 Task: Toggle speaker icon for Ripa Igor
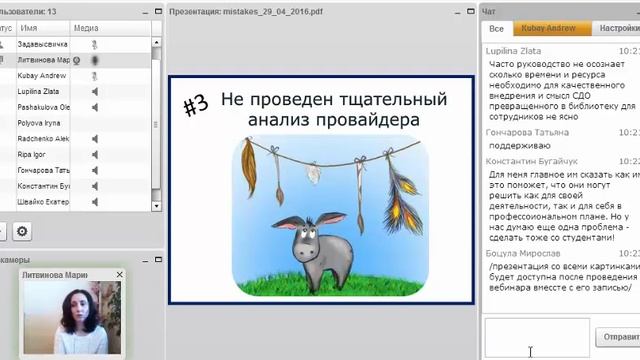pyautogui.click(x=95, y=155)
